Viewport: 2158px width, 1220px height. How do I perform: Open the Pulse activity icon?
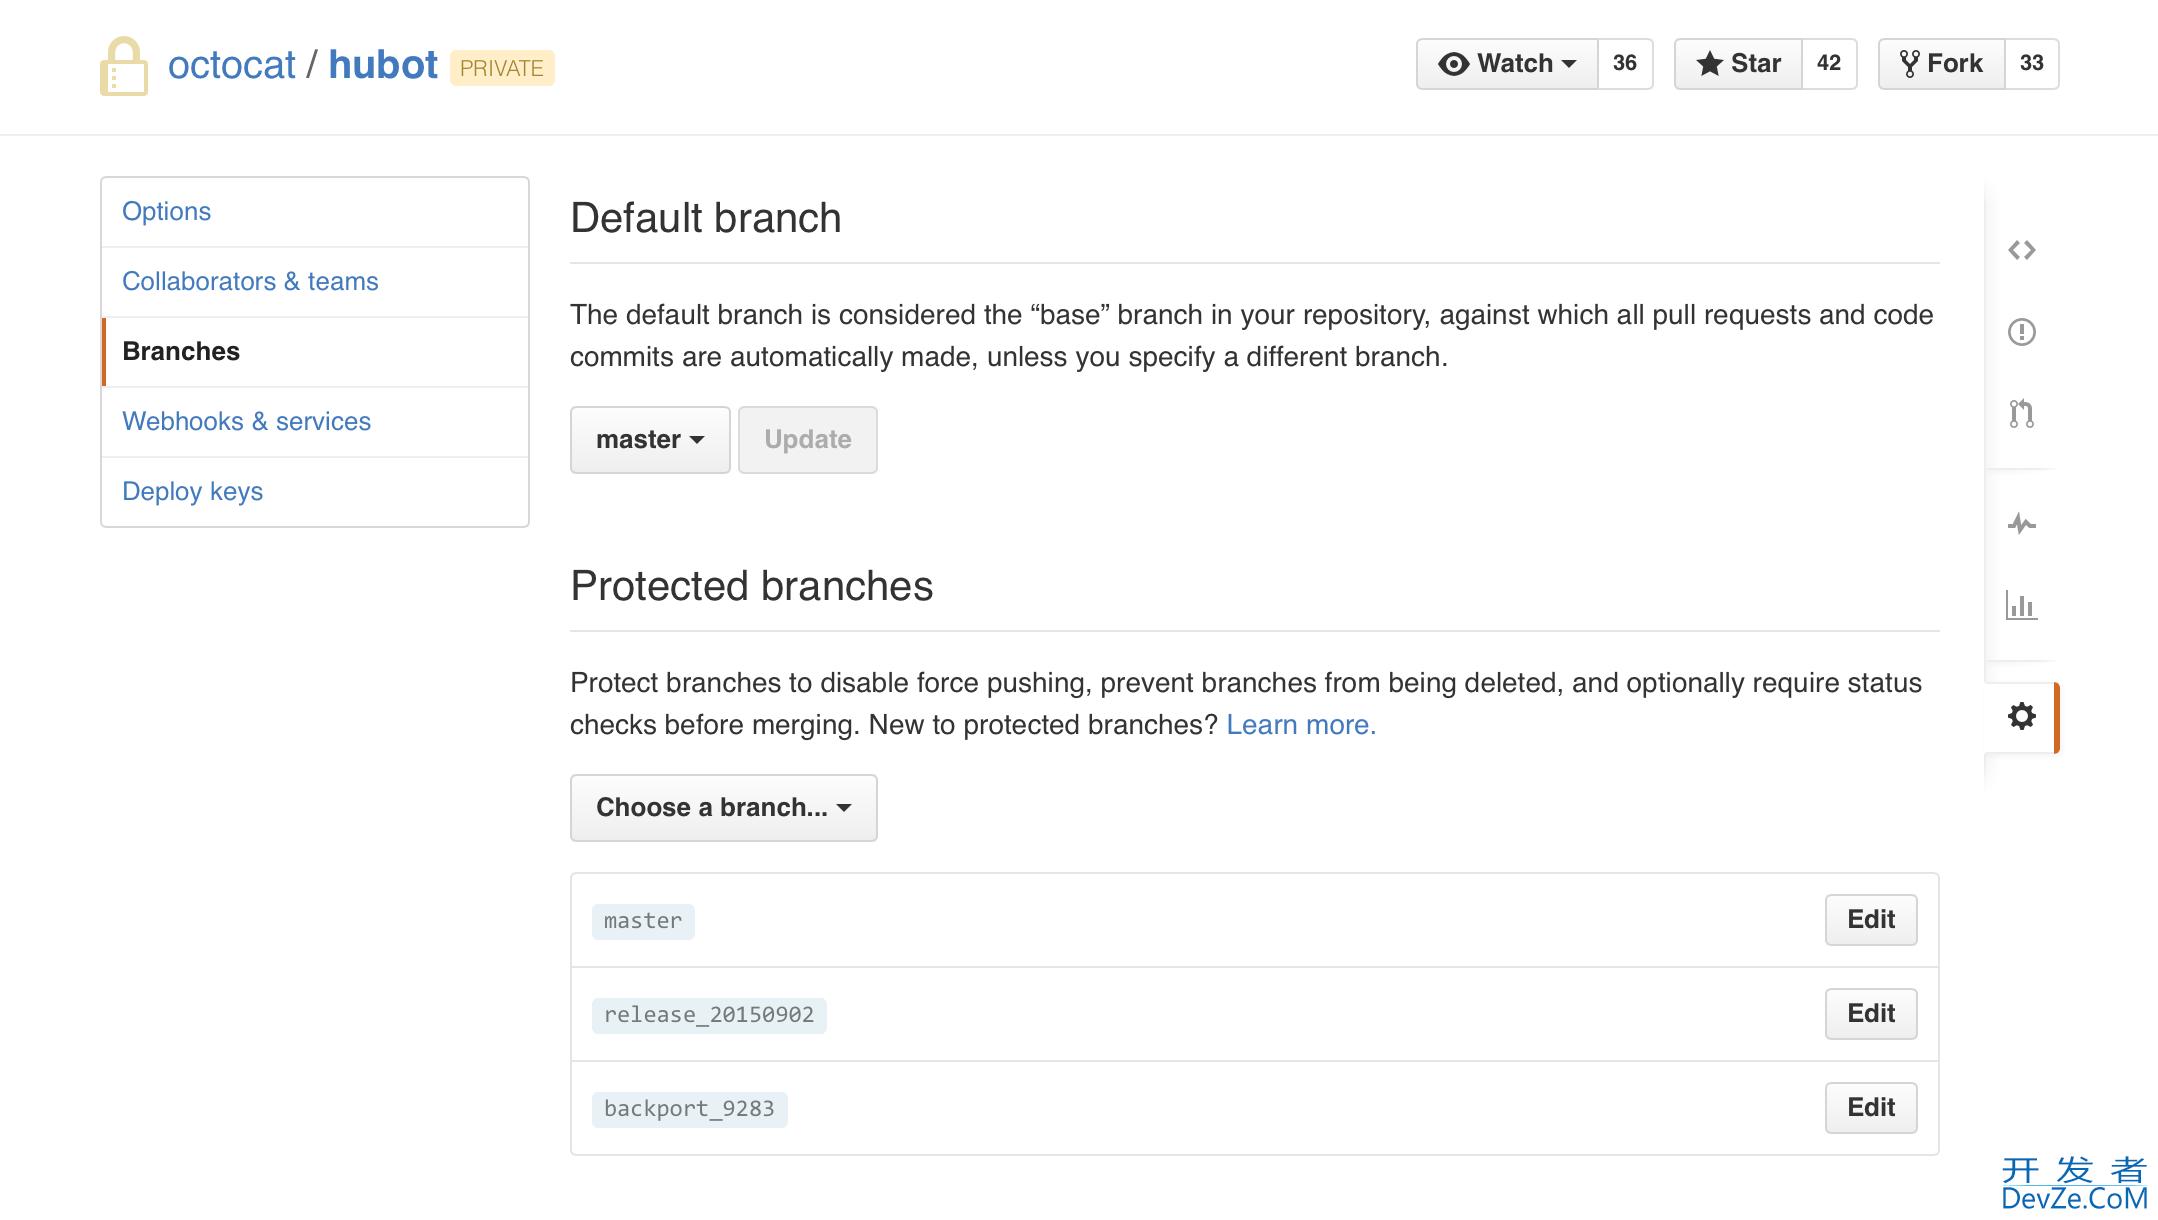click(2021, 523)
